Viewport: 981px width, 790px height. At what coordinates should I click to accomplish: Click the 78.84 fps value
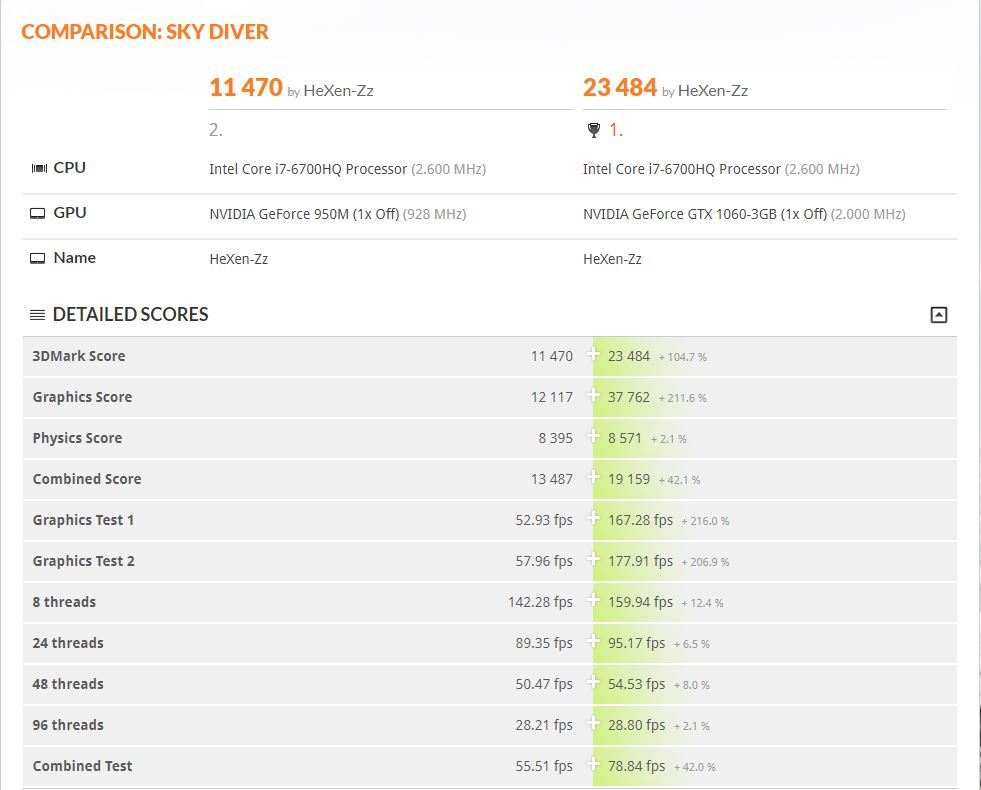pyautogui.click(x=636, y=766)
